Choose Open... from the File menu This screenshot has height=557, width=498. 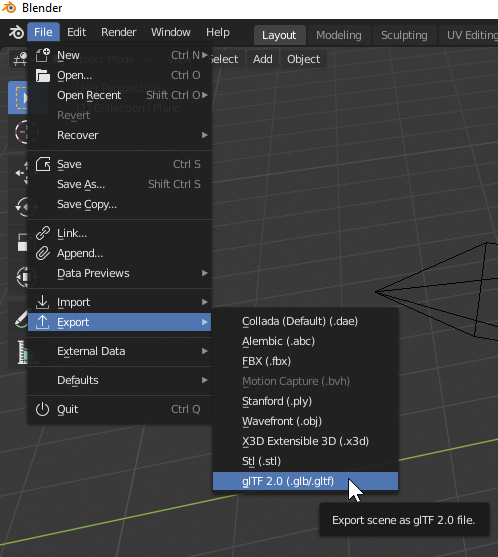[x=120, y=75]
